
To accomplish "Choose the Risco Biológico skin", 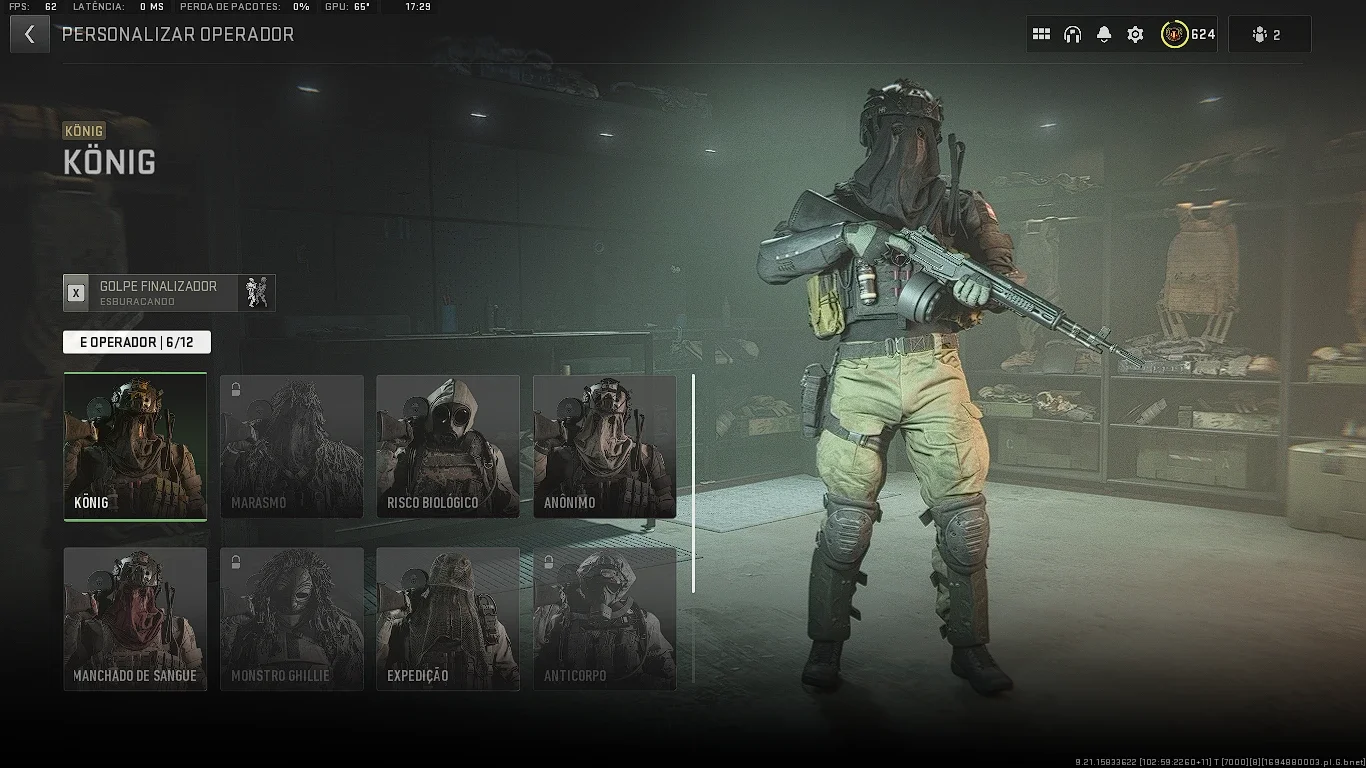I will (x=448, y=447).
